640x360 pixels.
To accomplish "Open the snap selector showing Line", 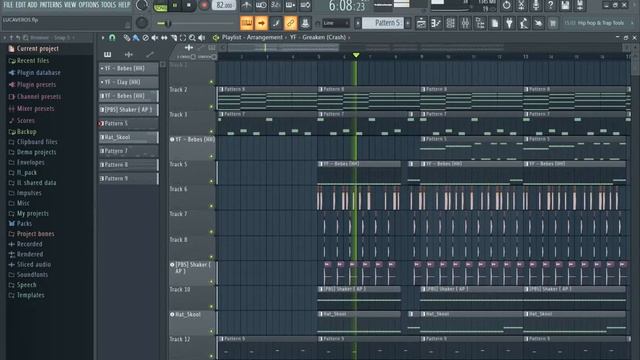I will (x=336, y=23).
